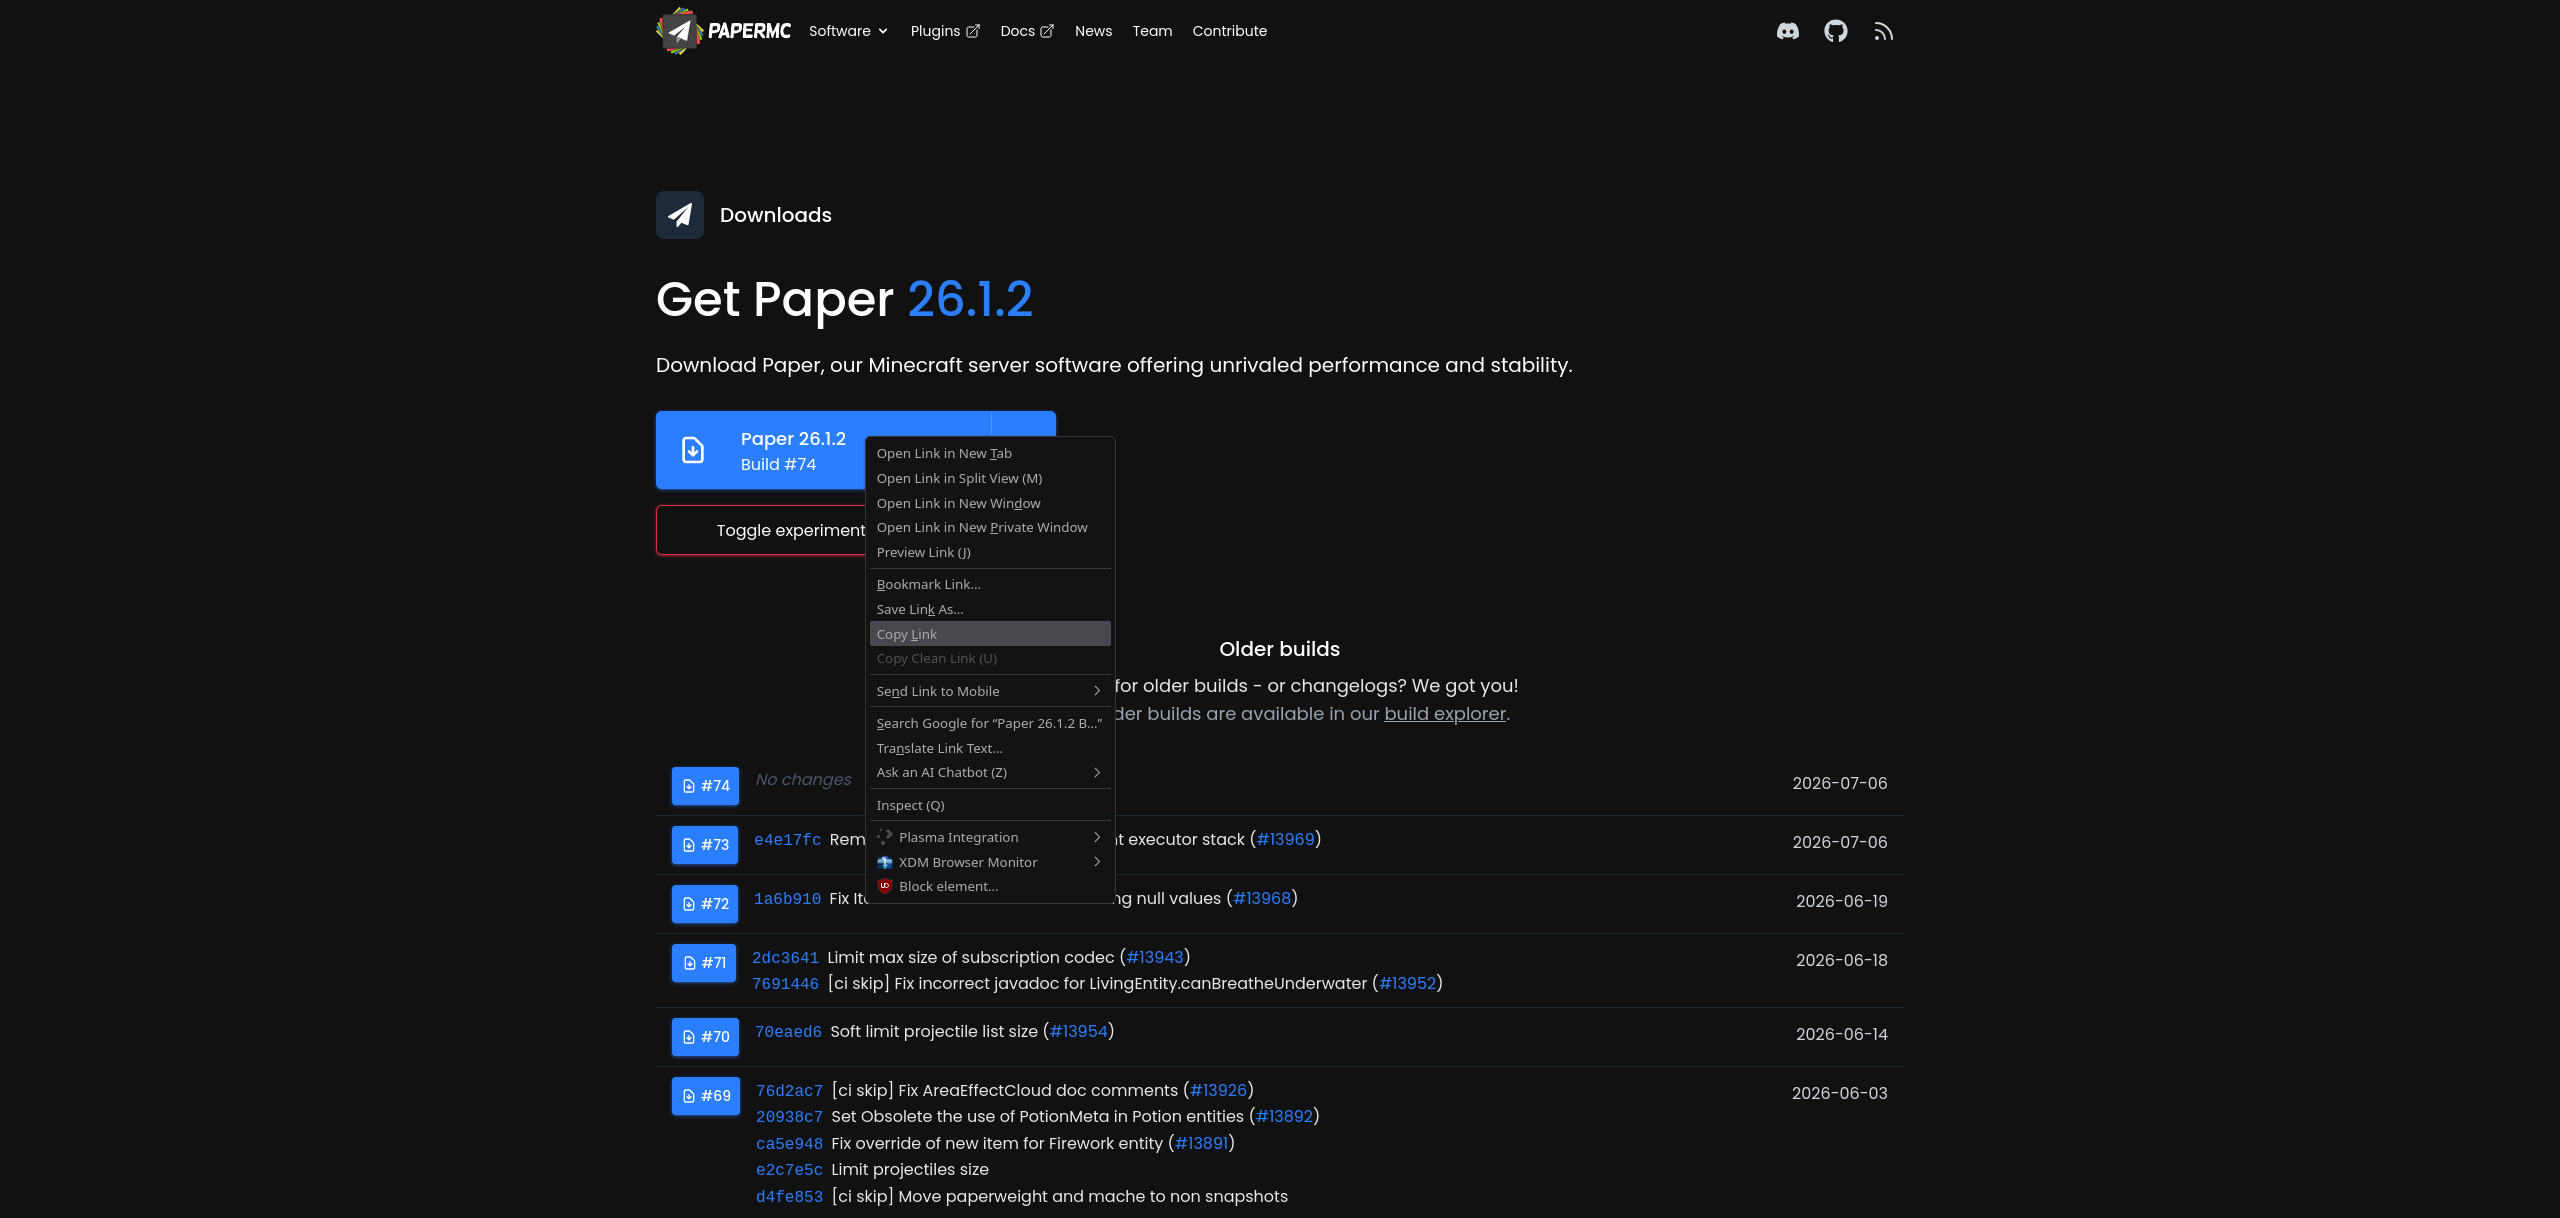Screen dimensions: 2560x1218
Task: Click the paper plane Downloads icon
Action: 680,215
